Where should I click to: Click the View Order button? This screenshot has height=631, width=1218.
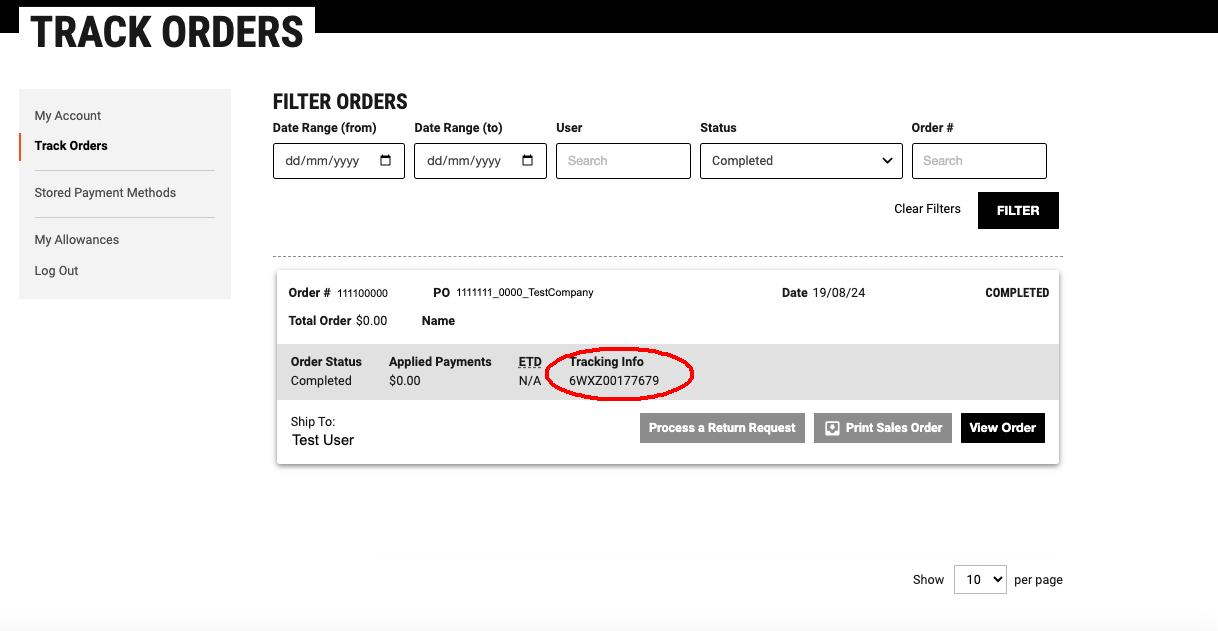(1003, 428)
